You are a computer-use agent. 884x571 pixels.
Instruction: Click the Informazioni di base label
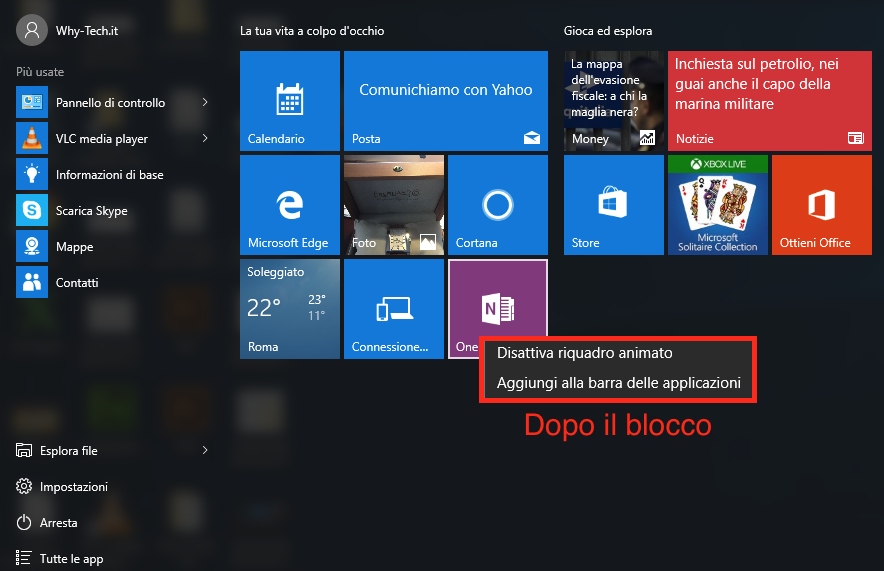pos(109,175)
